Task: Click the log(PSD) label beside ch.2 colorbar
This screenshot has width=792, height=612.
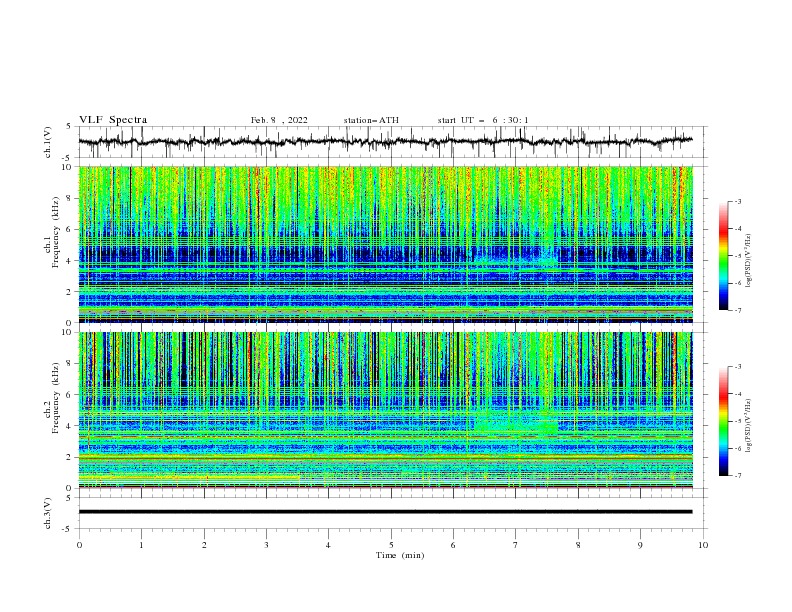Action: click(x=748, y=425)
